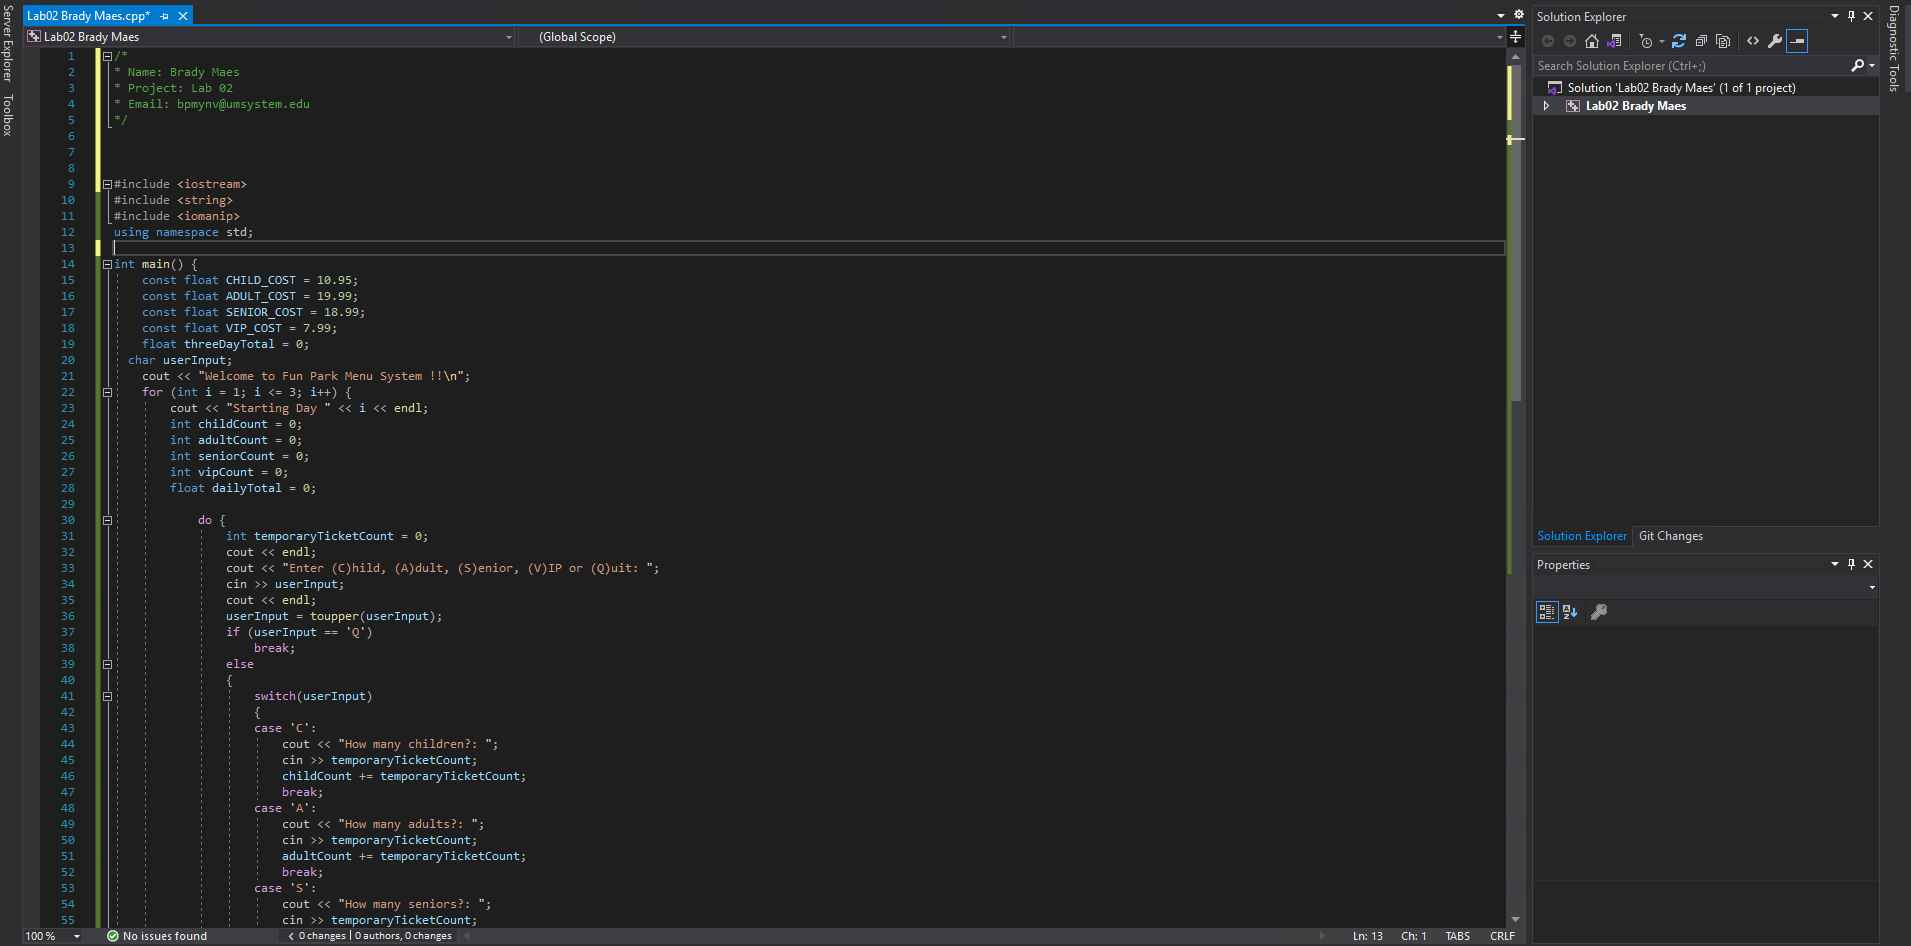
Task: Open the document tabs overflow dropdown
Action: (x=1500, y=16)
